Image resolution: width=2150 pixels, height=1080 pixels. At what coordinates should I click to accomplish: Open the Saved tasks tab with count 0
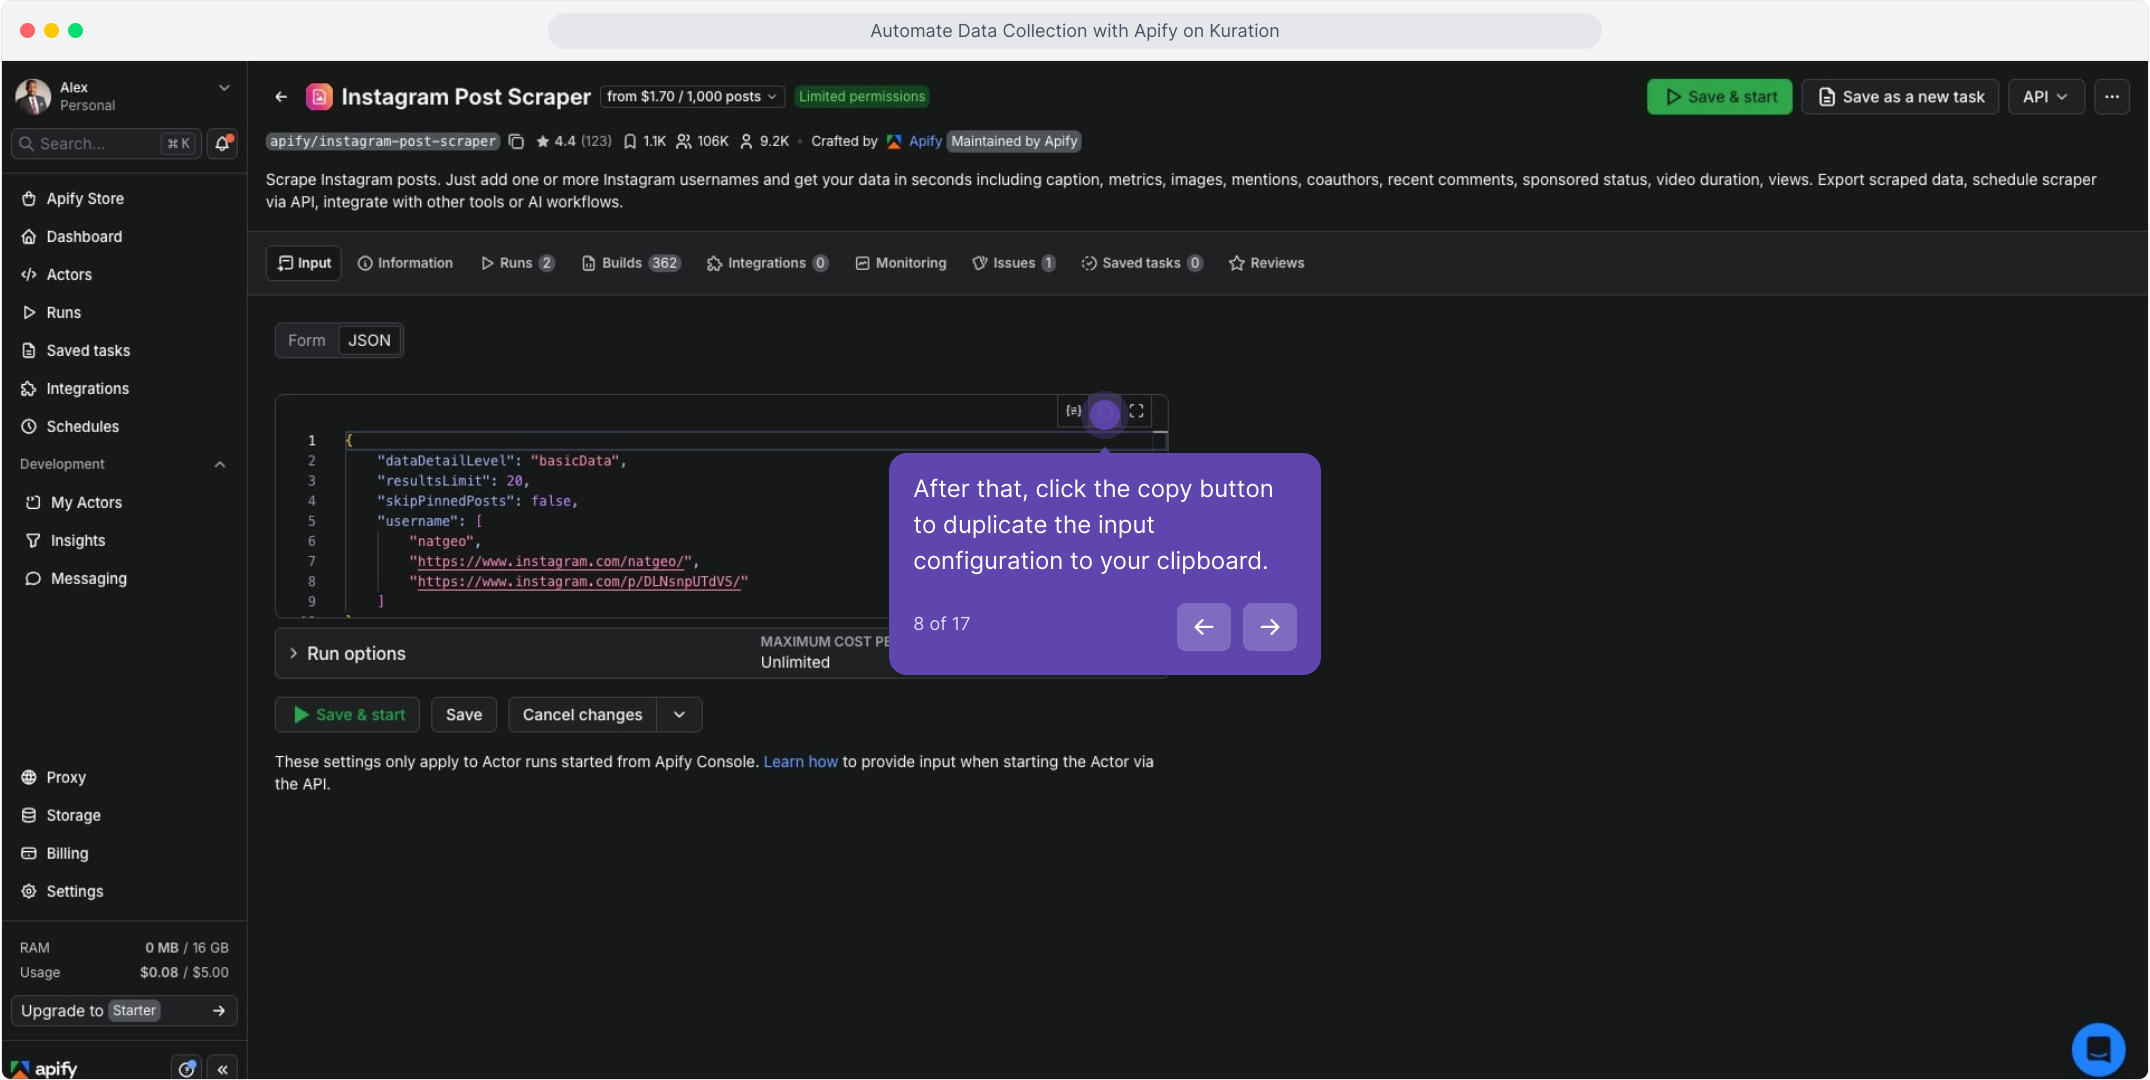[x=1141, y=263]
